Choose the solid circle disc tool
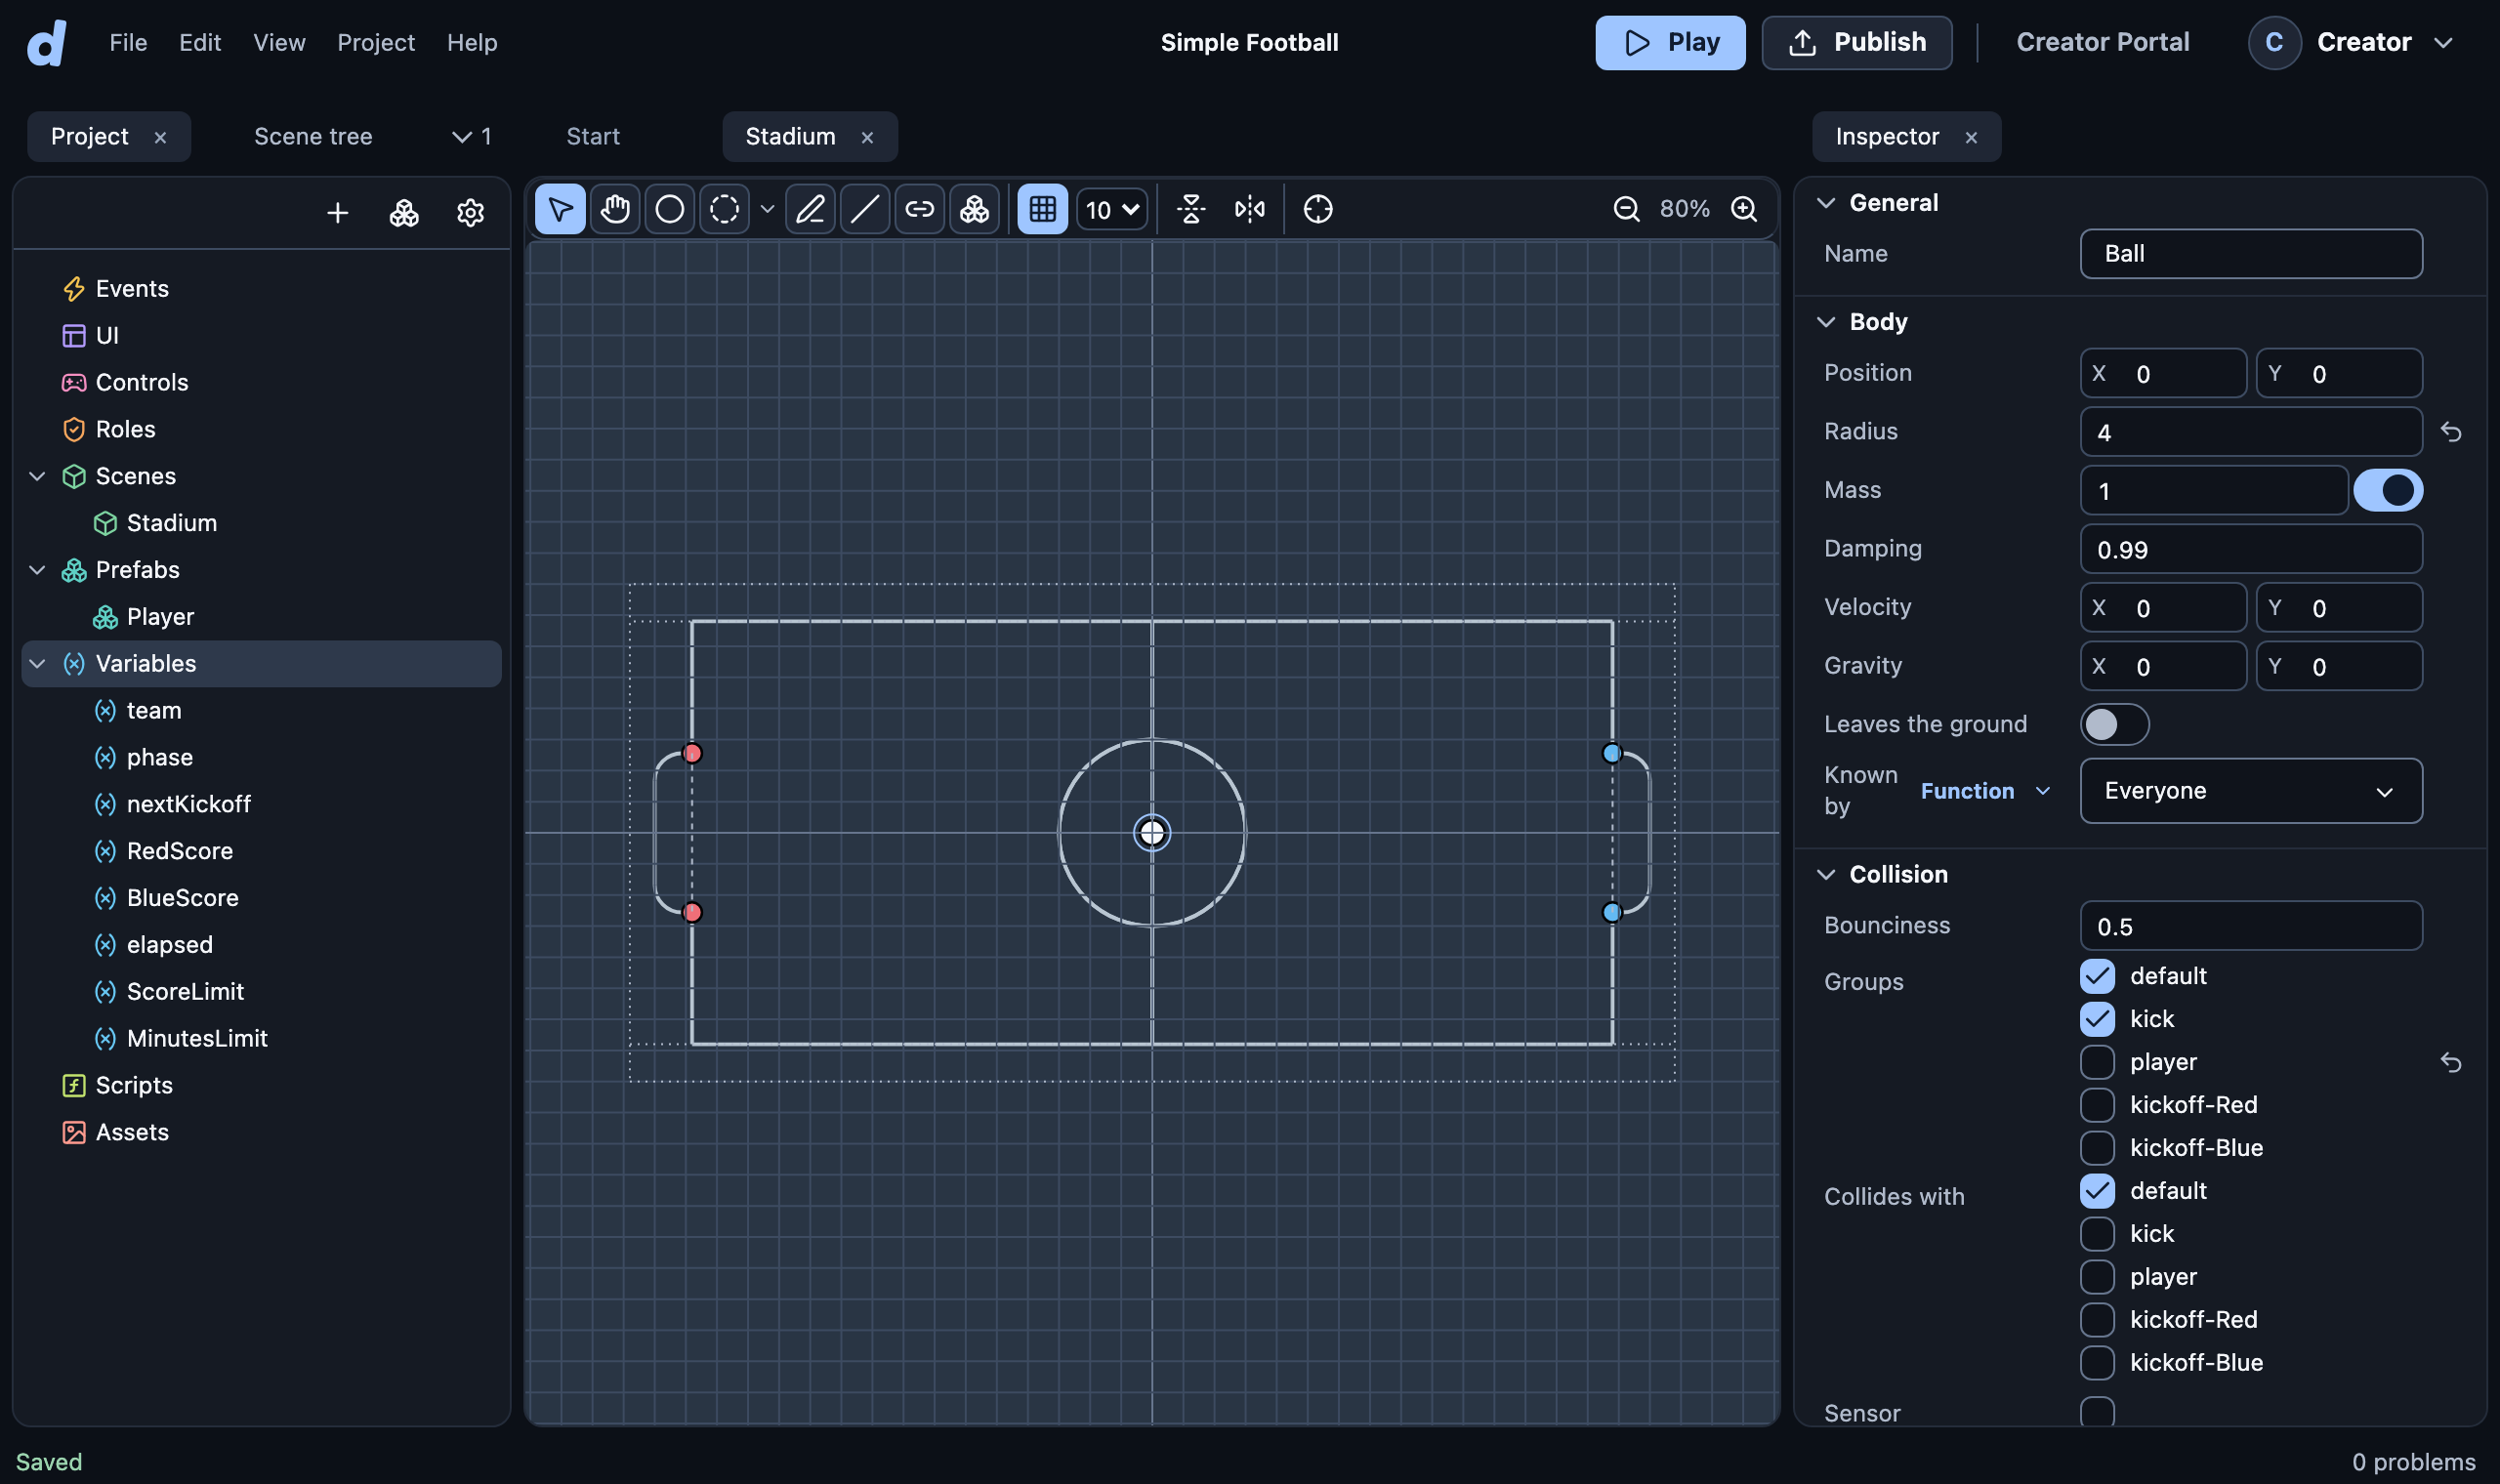The width and height of the screenshot is (2500, 1484). [669, 209]
